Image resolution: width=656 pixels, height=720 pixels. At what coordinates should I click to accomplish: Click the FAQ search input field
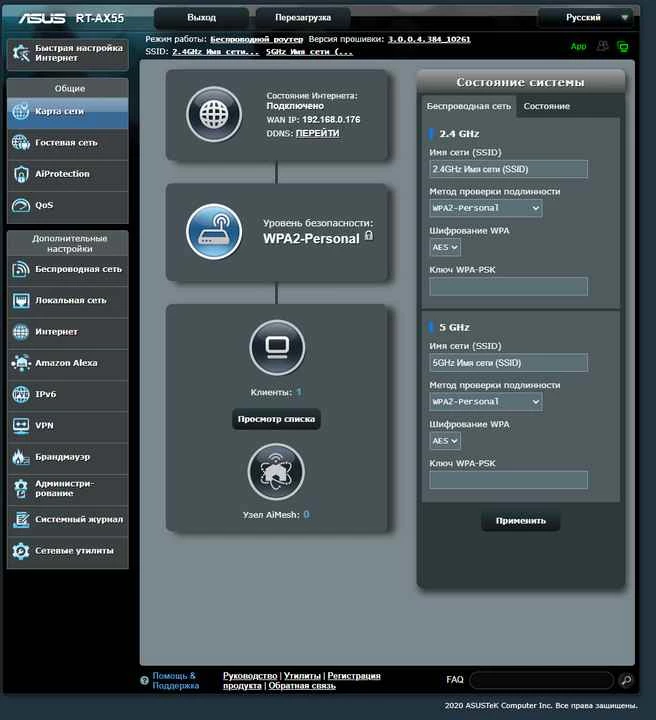pos(542,681)
